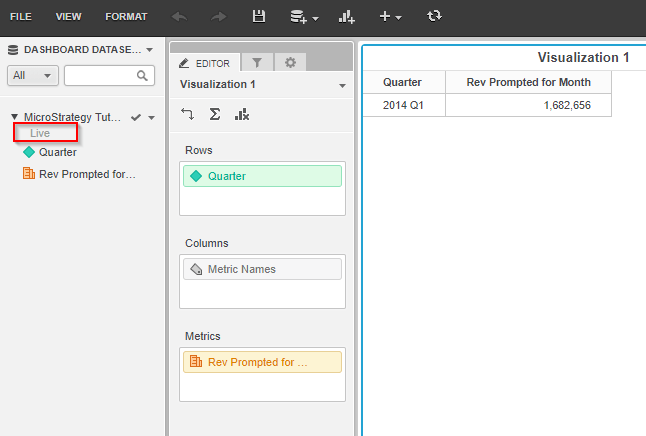
Task: Open the FILE menu
Action: (21, 17)
